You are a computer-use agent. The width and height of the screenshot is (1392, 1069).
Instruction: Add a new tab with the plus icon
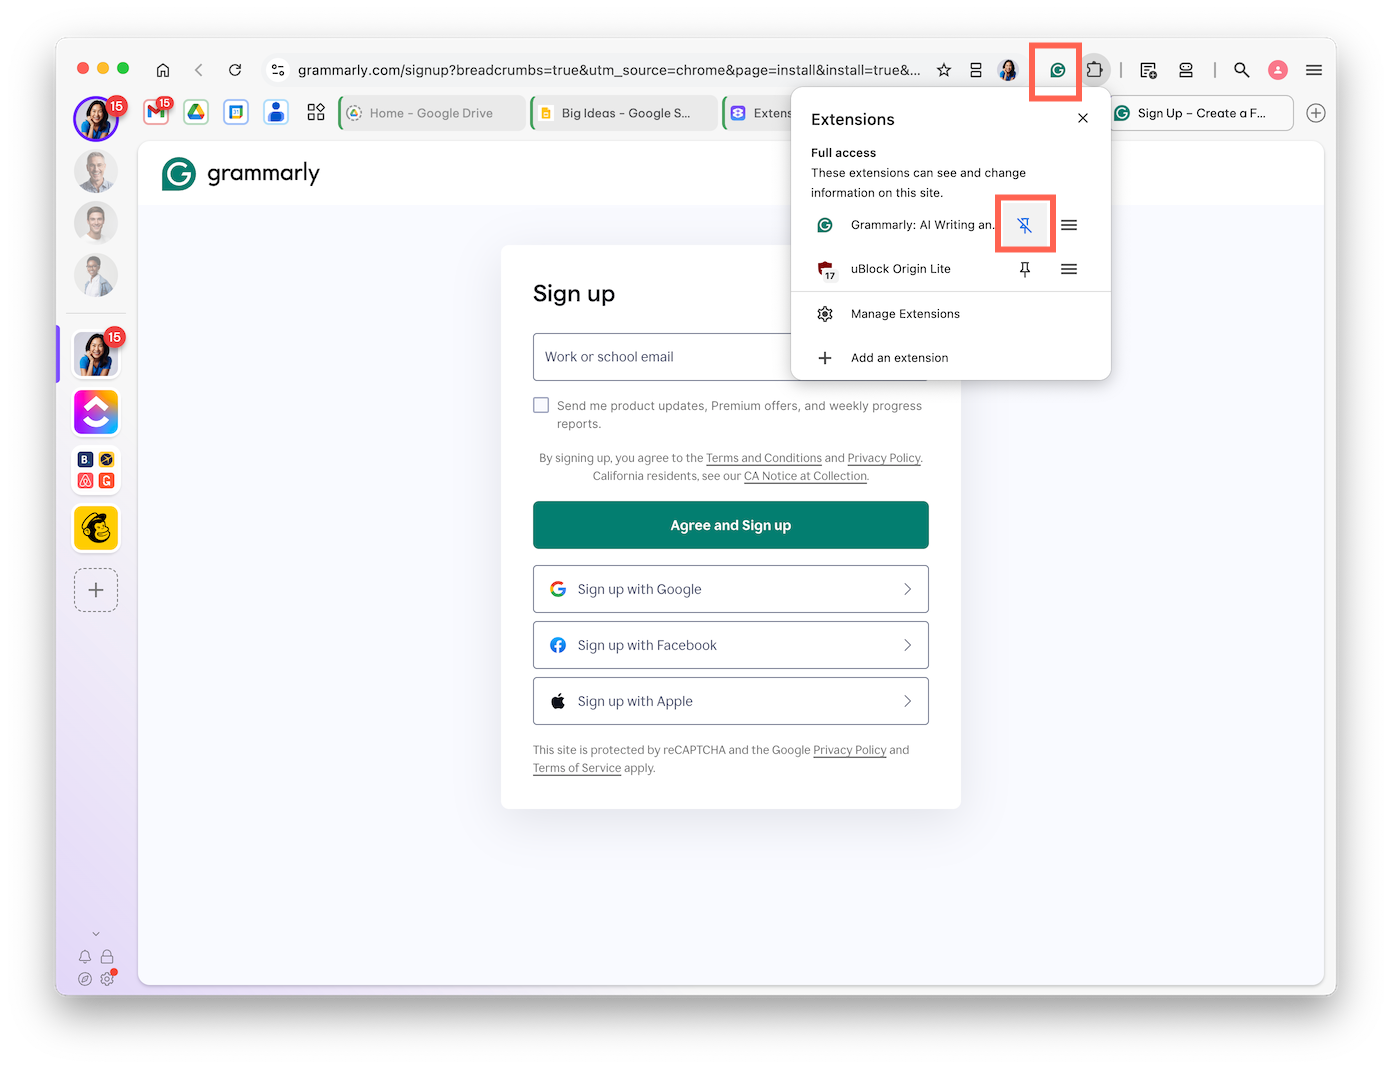(x=1316, y=113)
